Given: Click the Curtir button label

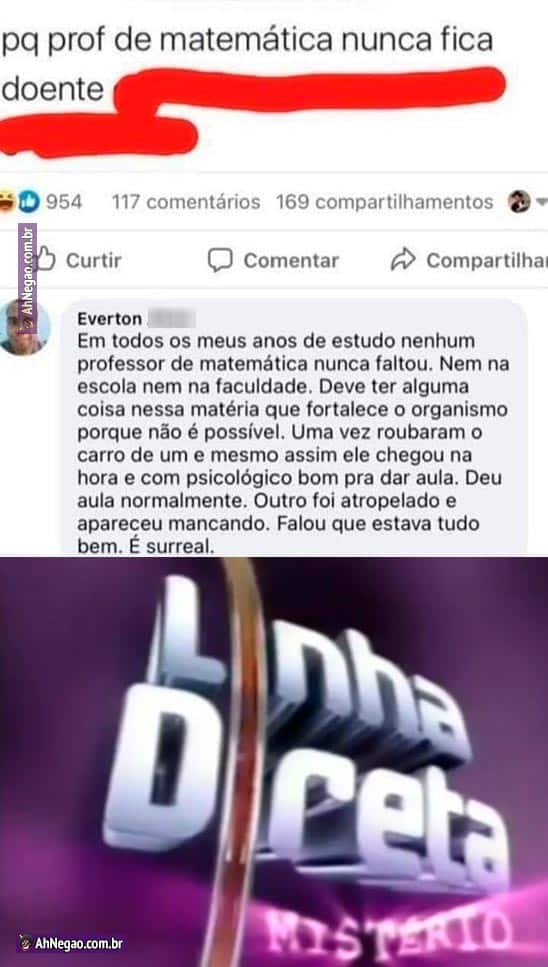Looking at the screenshot, I should 94,260.
